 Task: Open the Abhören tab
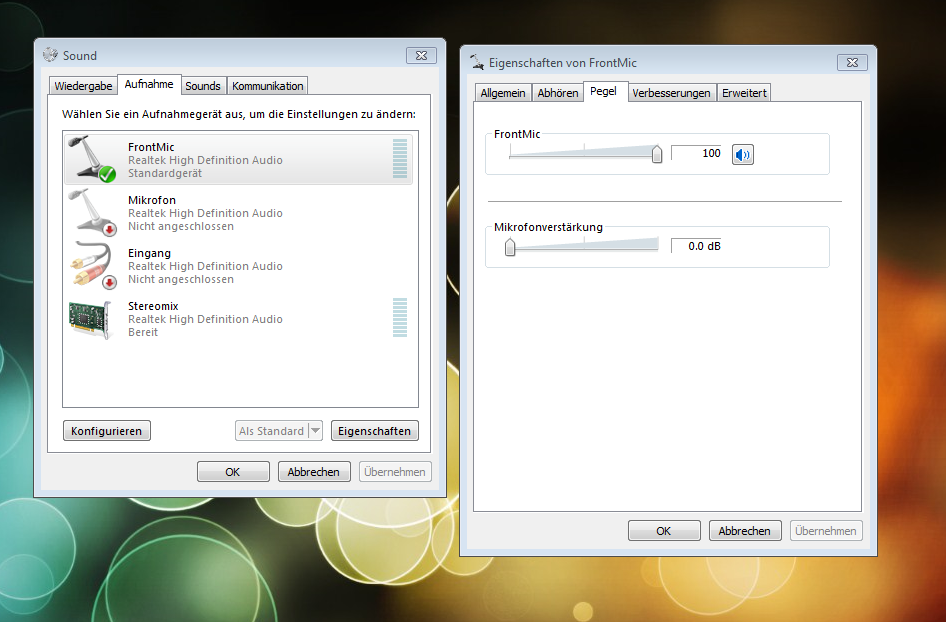[557, 93]
